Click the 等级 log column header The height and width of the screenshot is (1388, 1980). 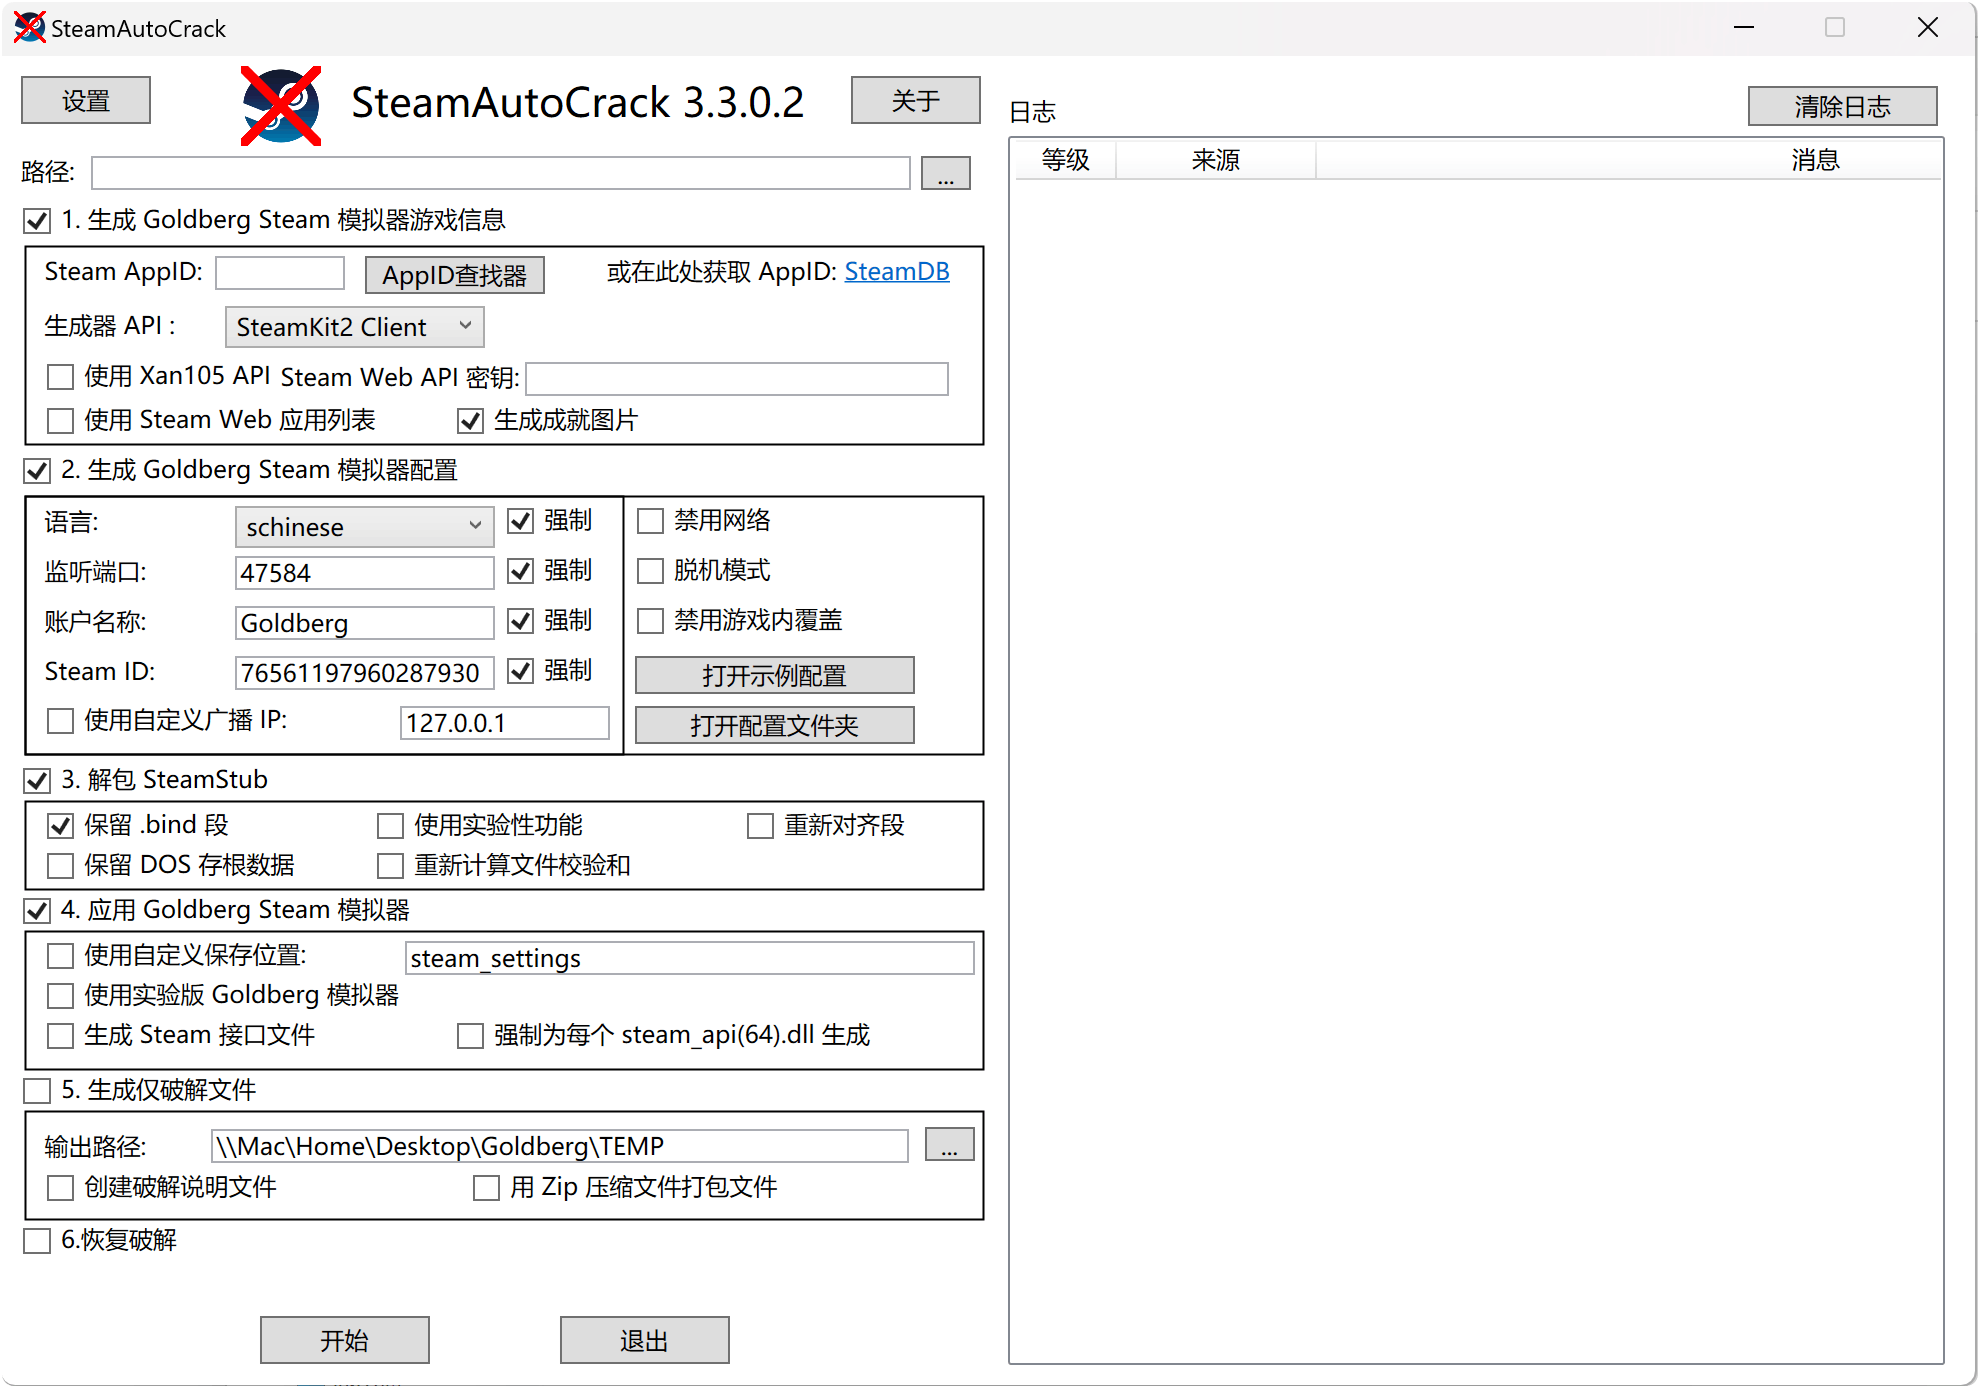[1066, 160]
